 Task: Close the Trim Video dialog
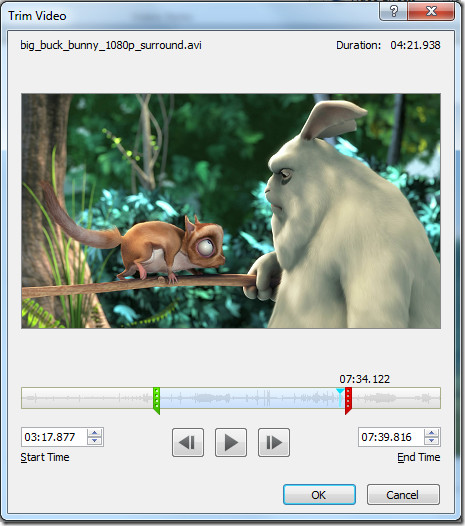pos(431,11)
